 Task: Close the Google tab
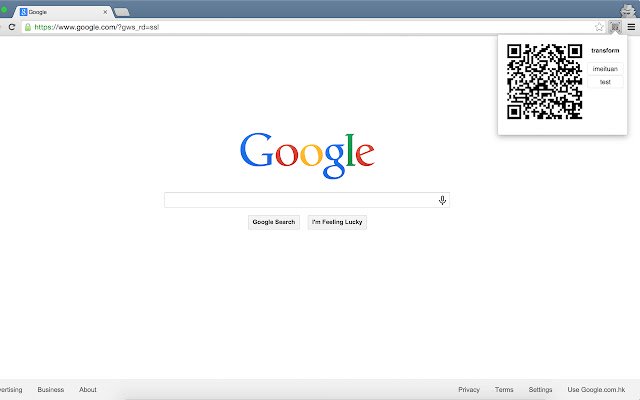(105, 12)
